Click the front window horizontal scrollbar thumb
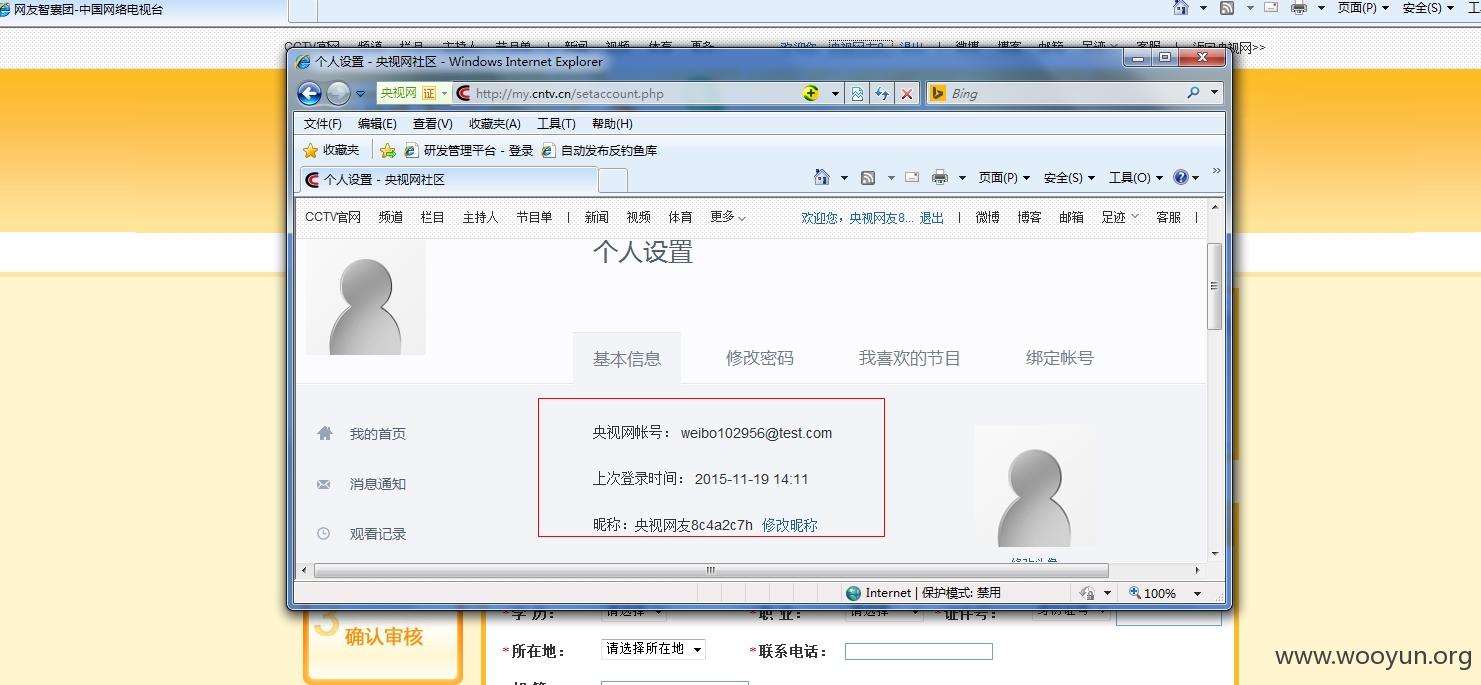The width and height of the screenshot is (1481, 685). [x=710, y=570]
